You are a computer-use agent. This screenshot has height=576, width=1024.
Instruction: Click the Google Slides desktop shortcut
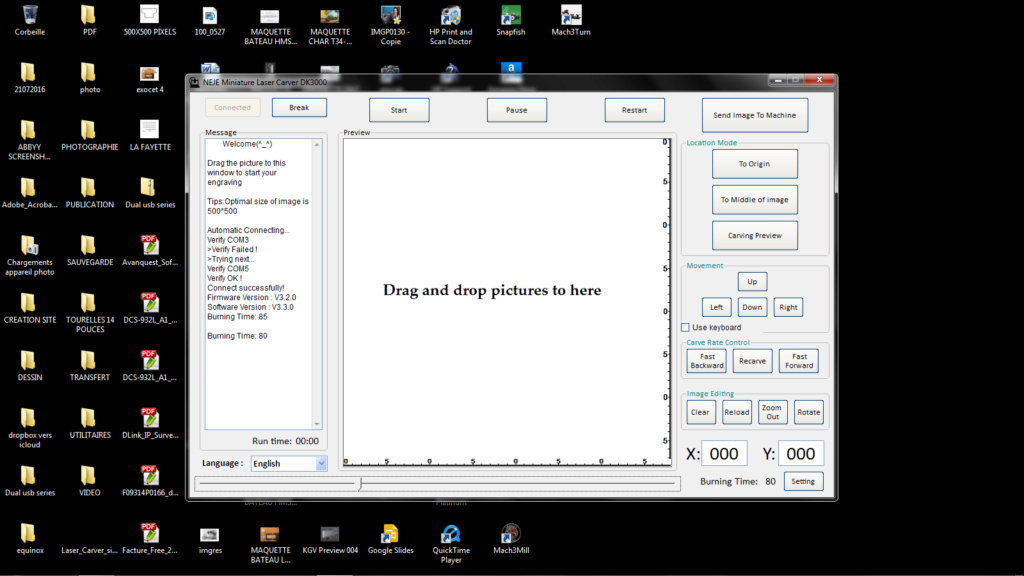click(391, 539)
